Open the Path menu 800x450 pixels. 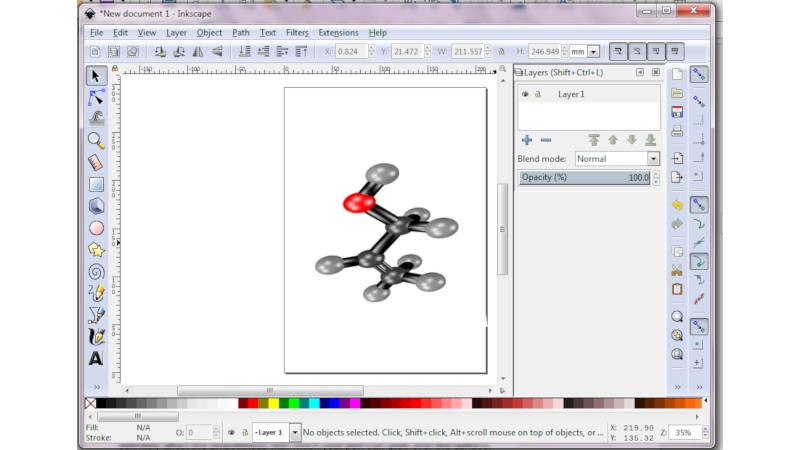point(241,33)
